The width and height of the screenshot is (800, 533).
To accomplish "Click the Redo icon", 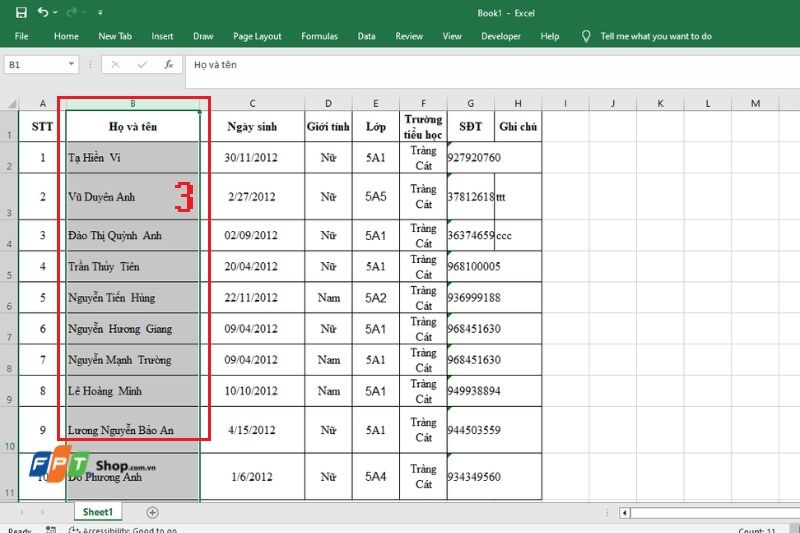I will [x=72, y=12].
